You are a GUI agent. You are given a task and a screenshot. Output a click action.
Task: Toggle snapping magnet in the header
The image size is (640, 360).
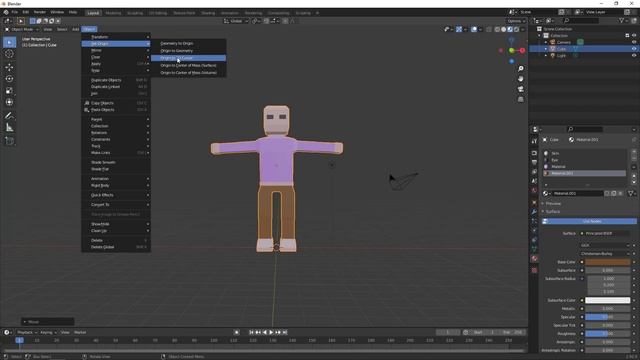pos(266,21)
